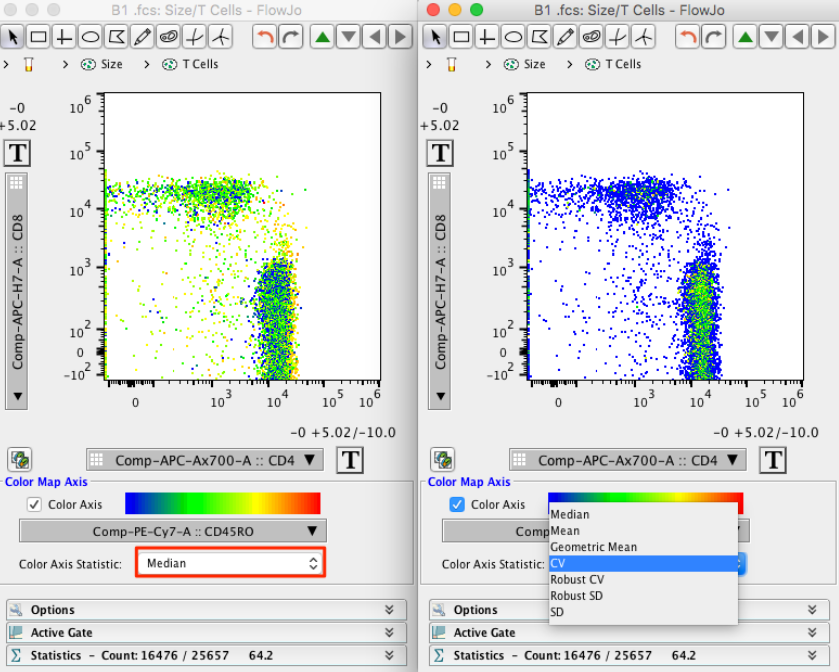Select the rectangle gate tool in left window
This screenshot has width=839, height=672.
(x=38, y=37)
